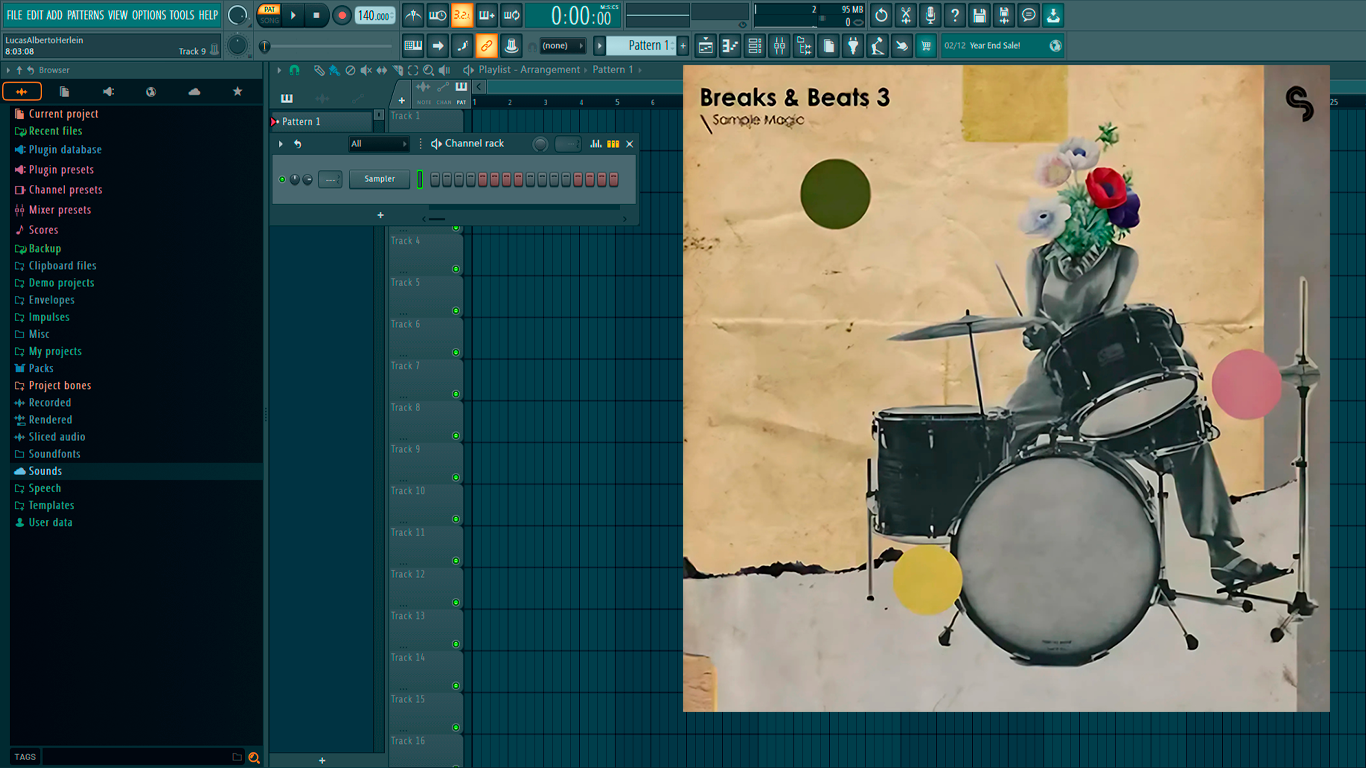Click the tempo field showing 140
Viewport: 1366px width, 768px height.
point(375,15)
